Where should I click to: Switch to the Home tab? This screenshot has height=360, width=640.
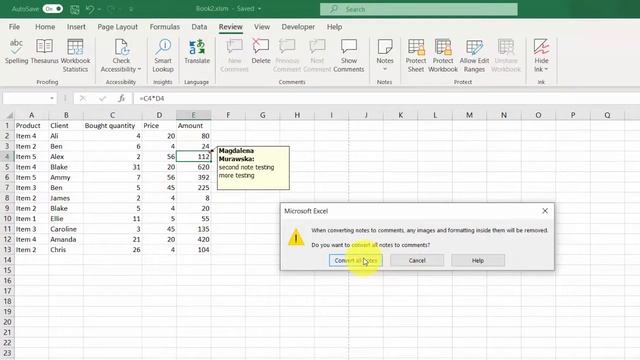click(45, 27)
